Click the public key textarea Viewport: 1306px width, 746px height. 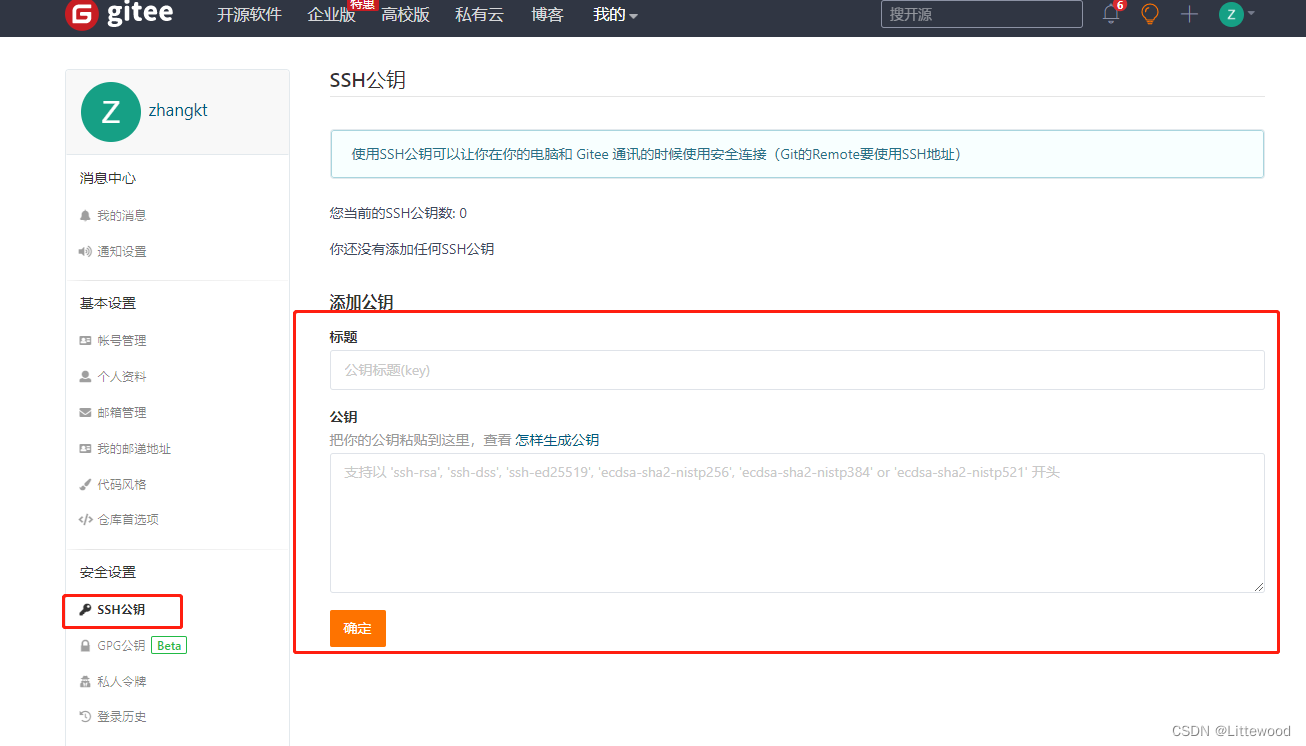tap(797, 523)
